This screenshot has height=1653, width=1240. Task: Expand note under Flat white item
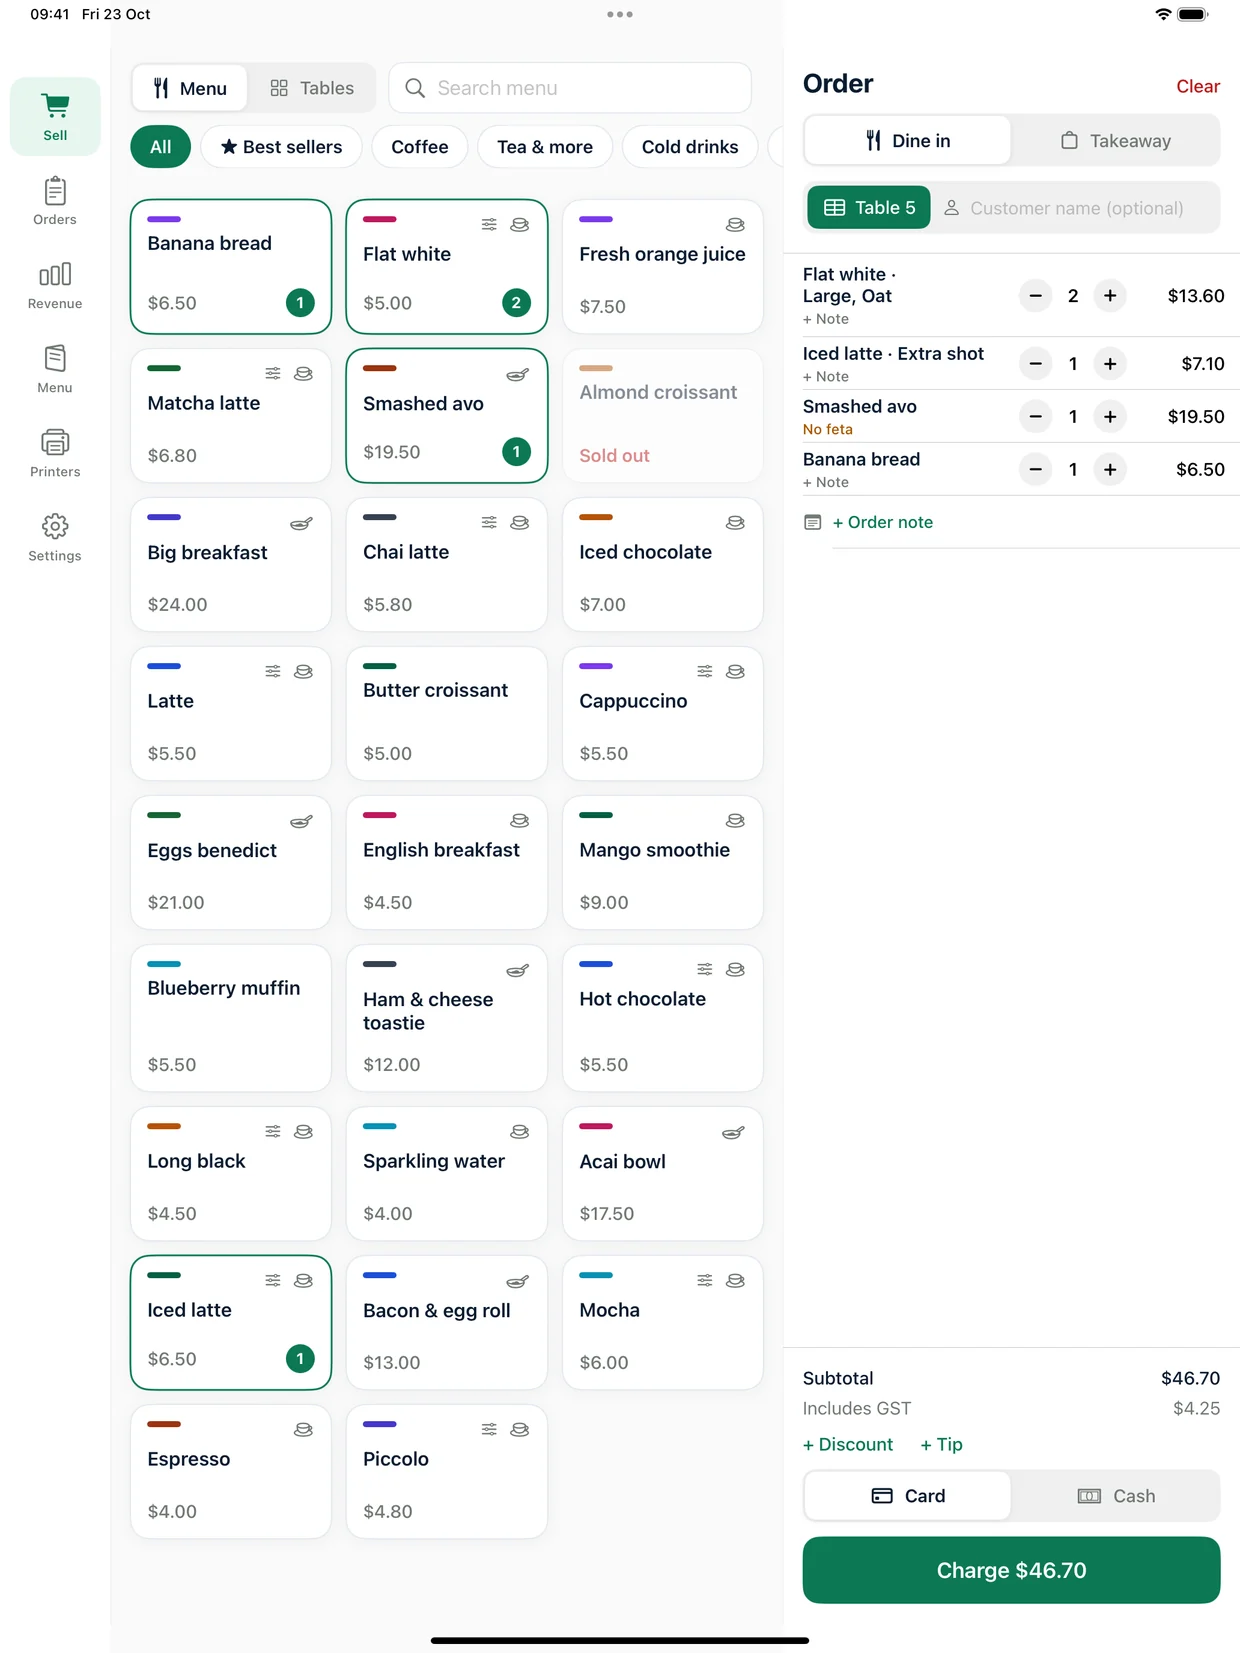(826, 319)
